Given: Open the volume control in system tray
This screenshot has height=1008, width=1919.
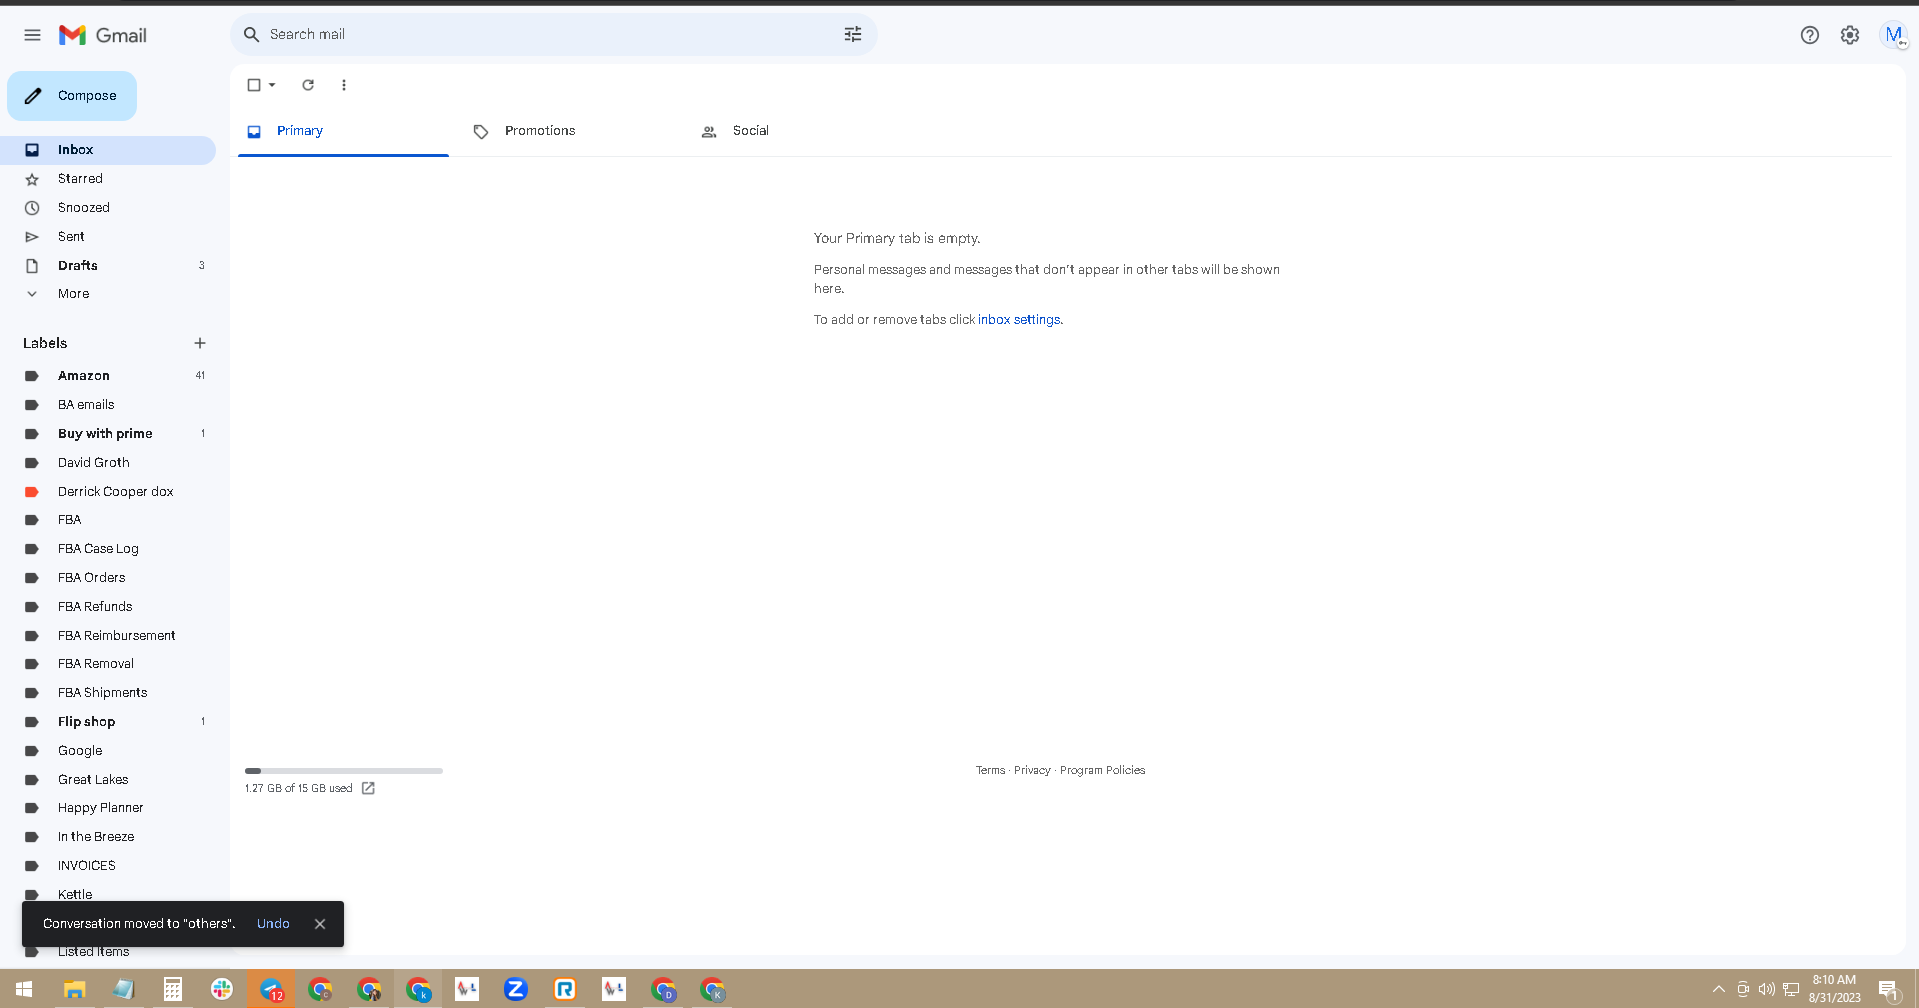Looking at the screenshot, I should coord(1767,989).
